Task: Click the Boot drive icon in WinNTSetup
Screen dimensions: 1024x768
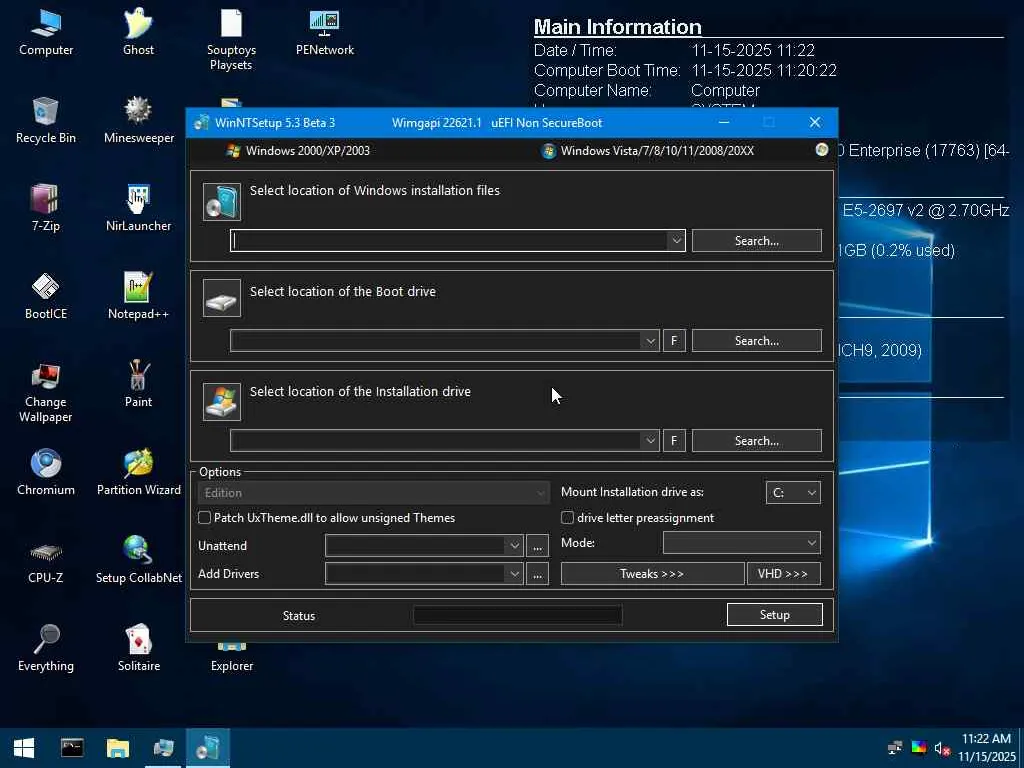Action: (x=222, y=298)
